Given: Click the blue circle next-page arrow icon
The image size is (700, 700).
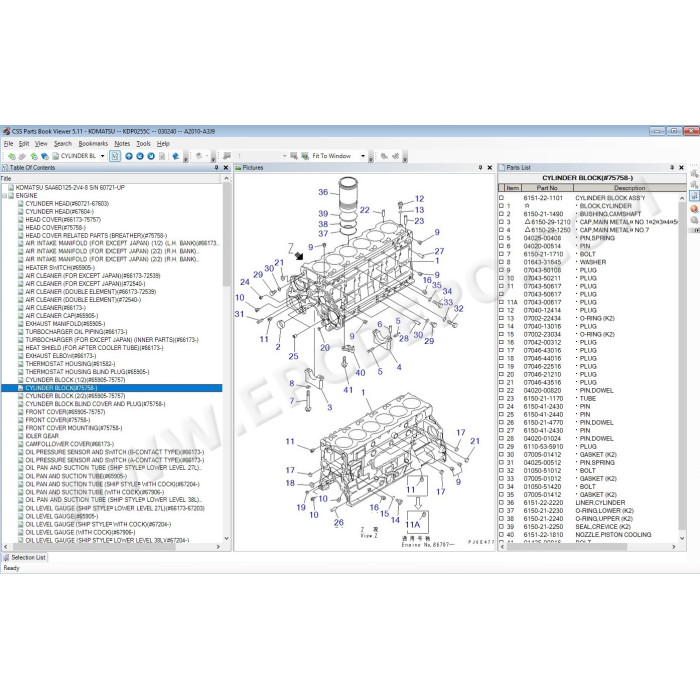Looking at the screenshot, I should [x=151, y=156].
